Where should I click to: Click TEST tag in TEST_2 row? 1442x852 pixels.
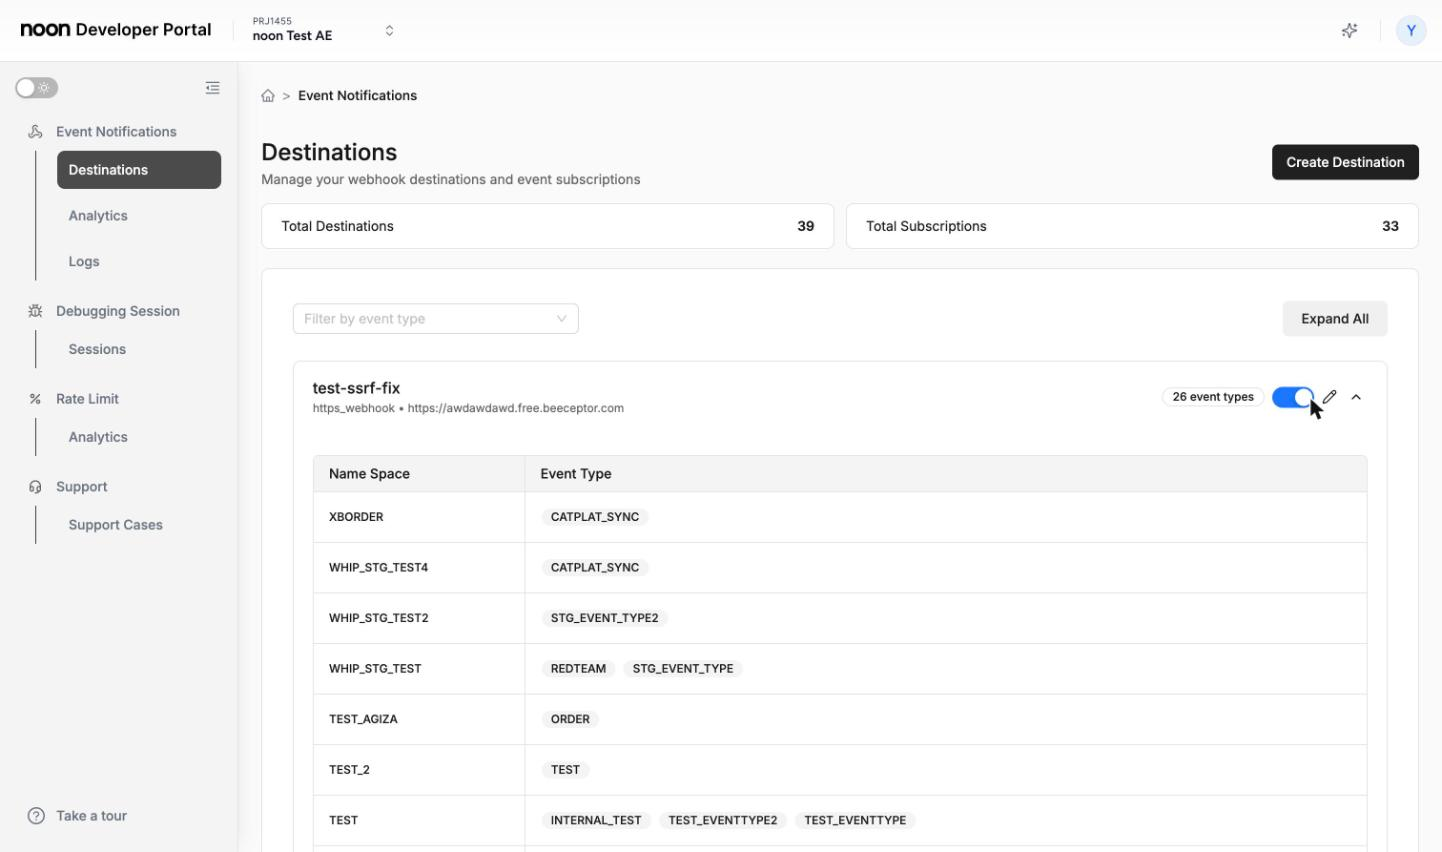pos(565,770)
